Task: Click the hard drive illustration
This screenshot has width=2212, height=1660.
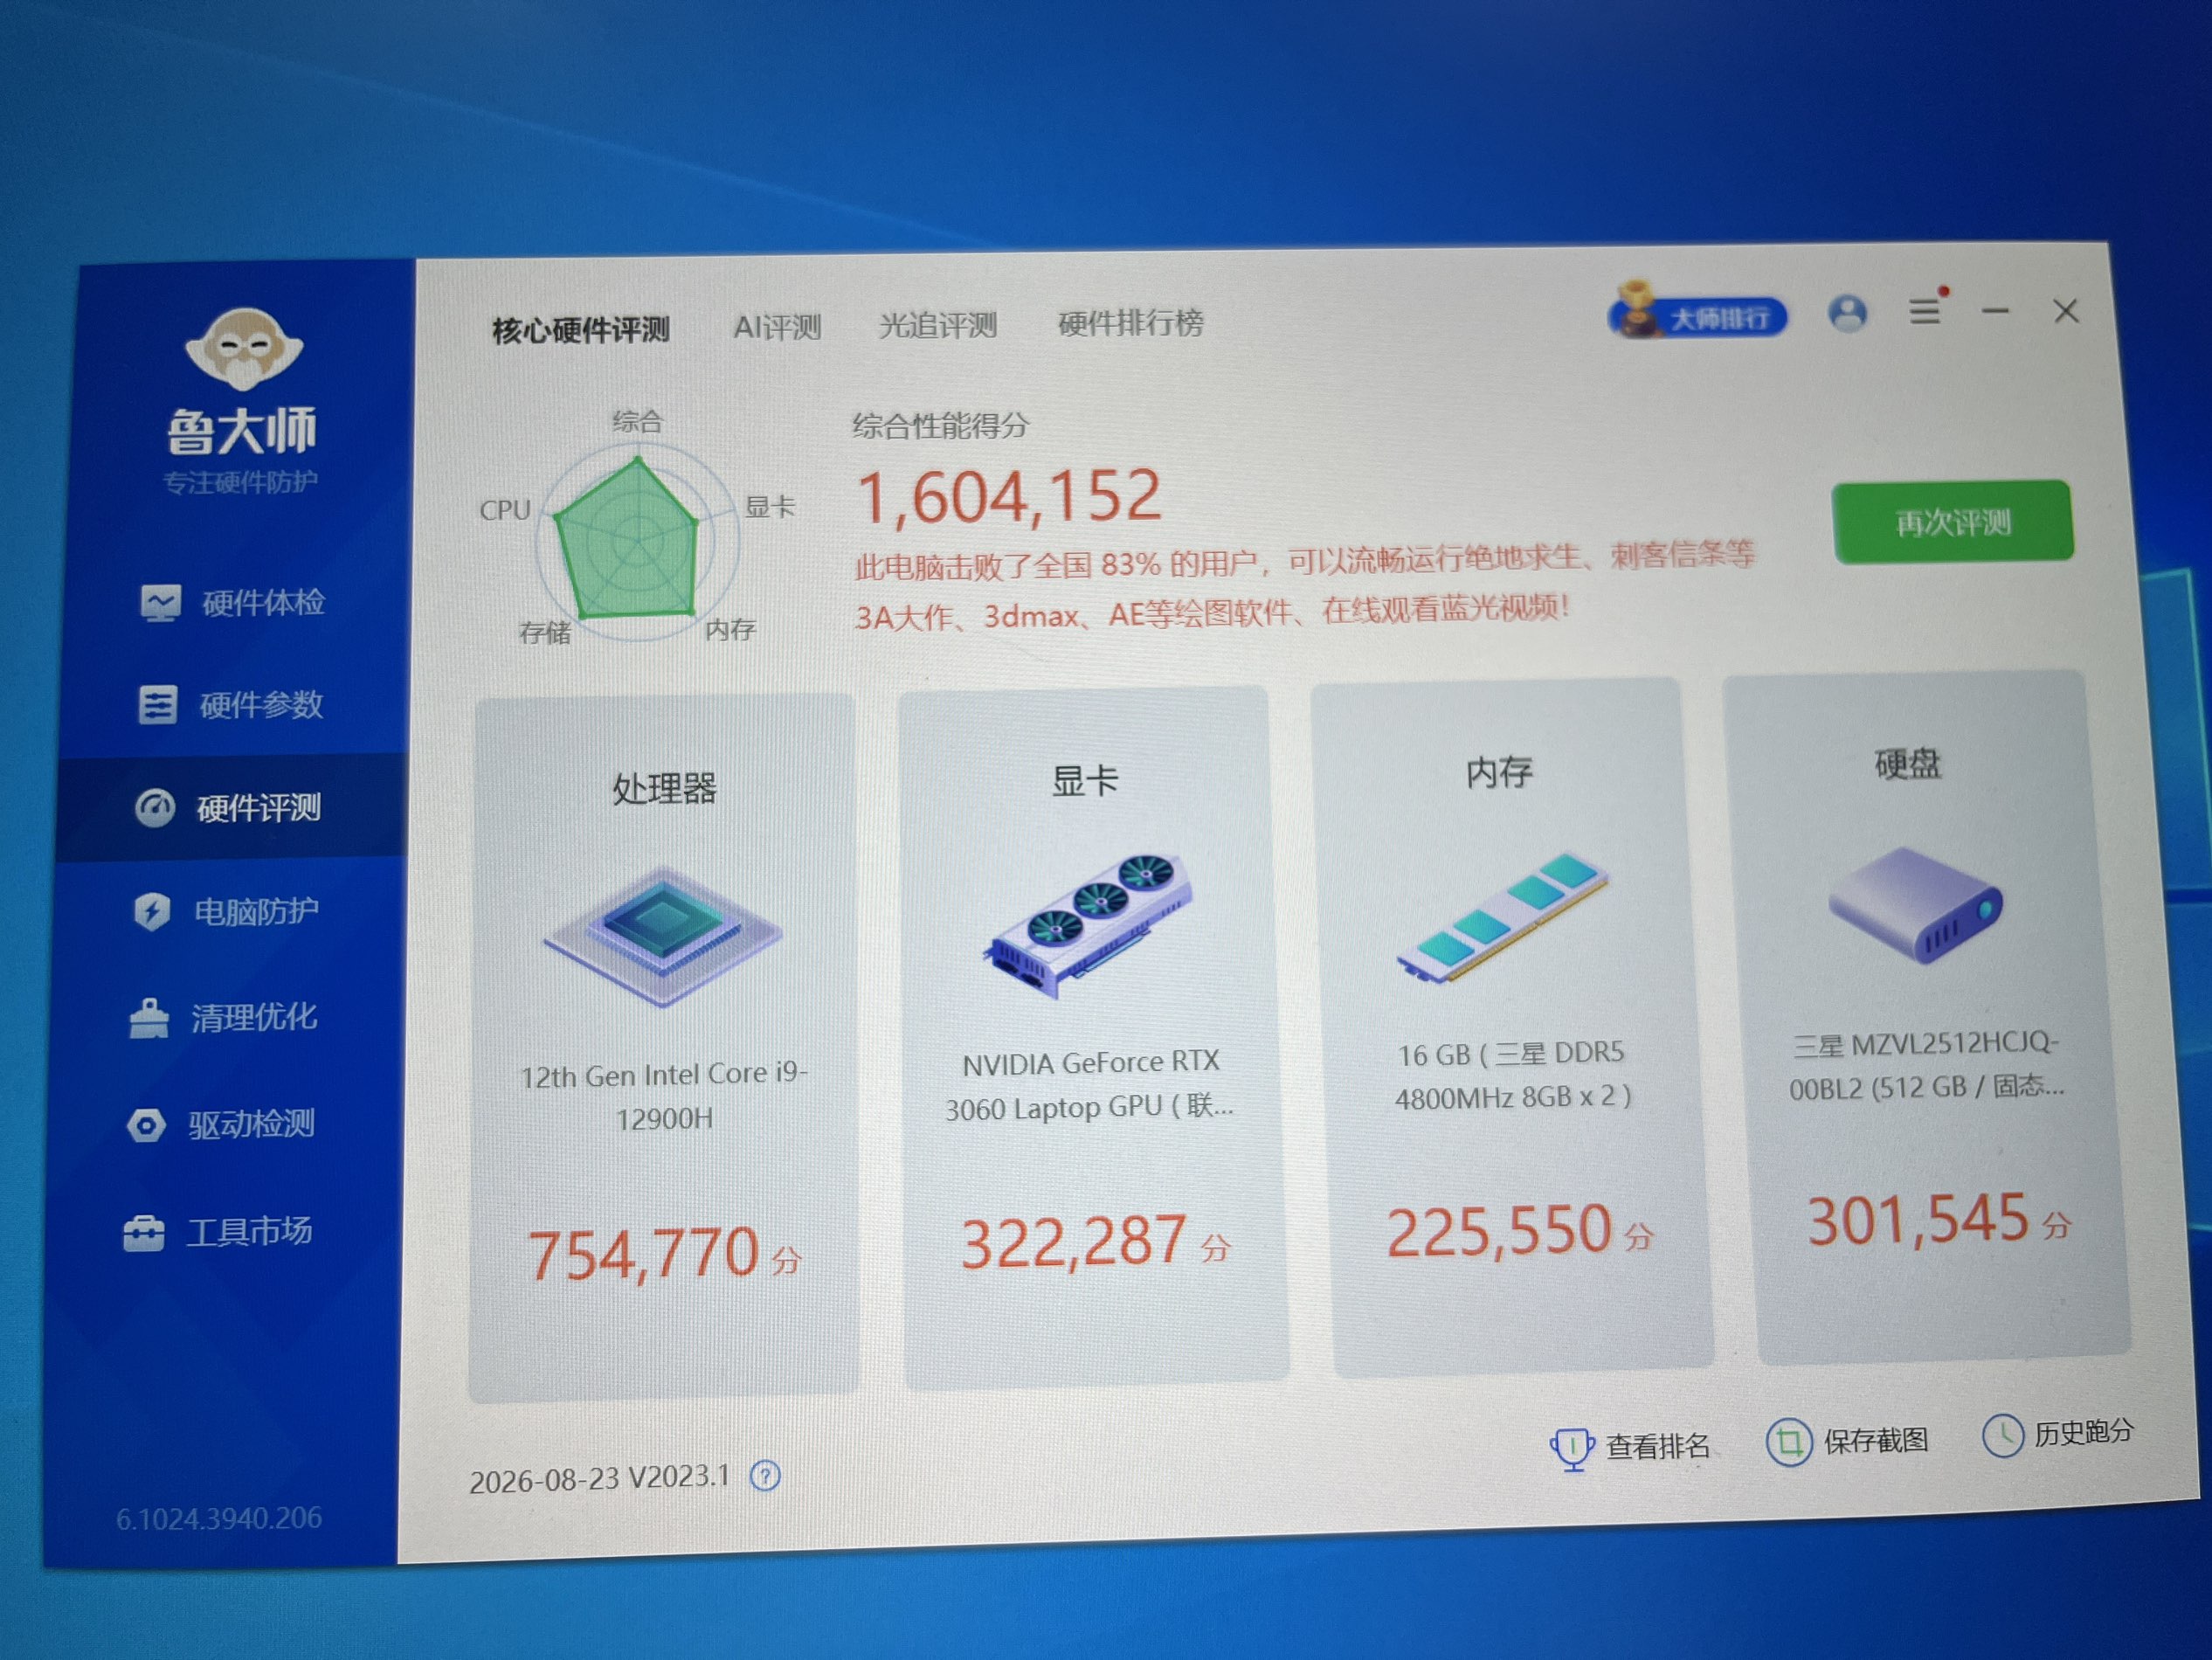Action: pos(1915,905)
